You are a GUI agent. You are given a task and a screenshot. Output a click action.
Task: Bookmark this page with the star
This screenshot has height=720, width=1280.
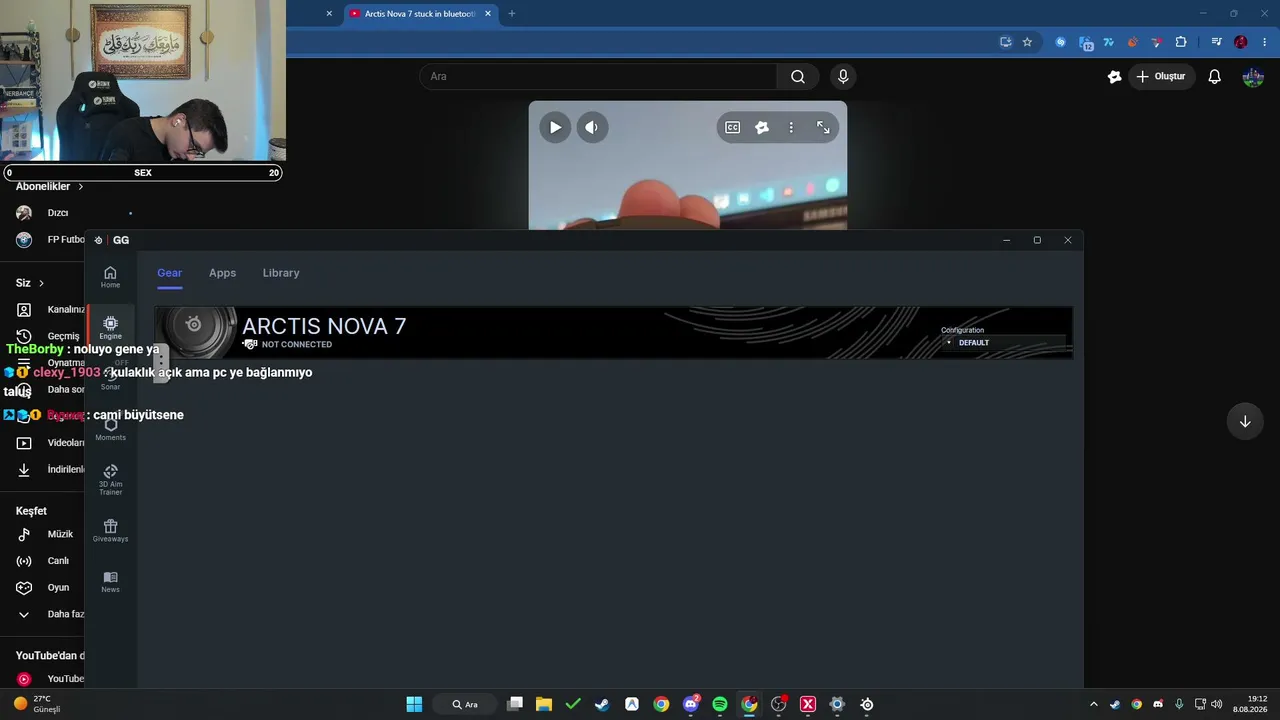pyautogui.click(x=1027, y=42)
